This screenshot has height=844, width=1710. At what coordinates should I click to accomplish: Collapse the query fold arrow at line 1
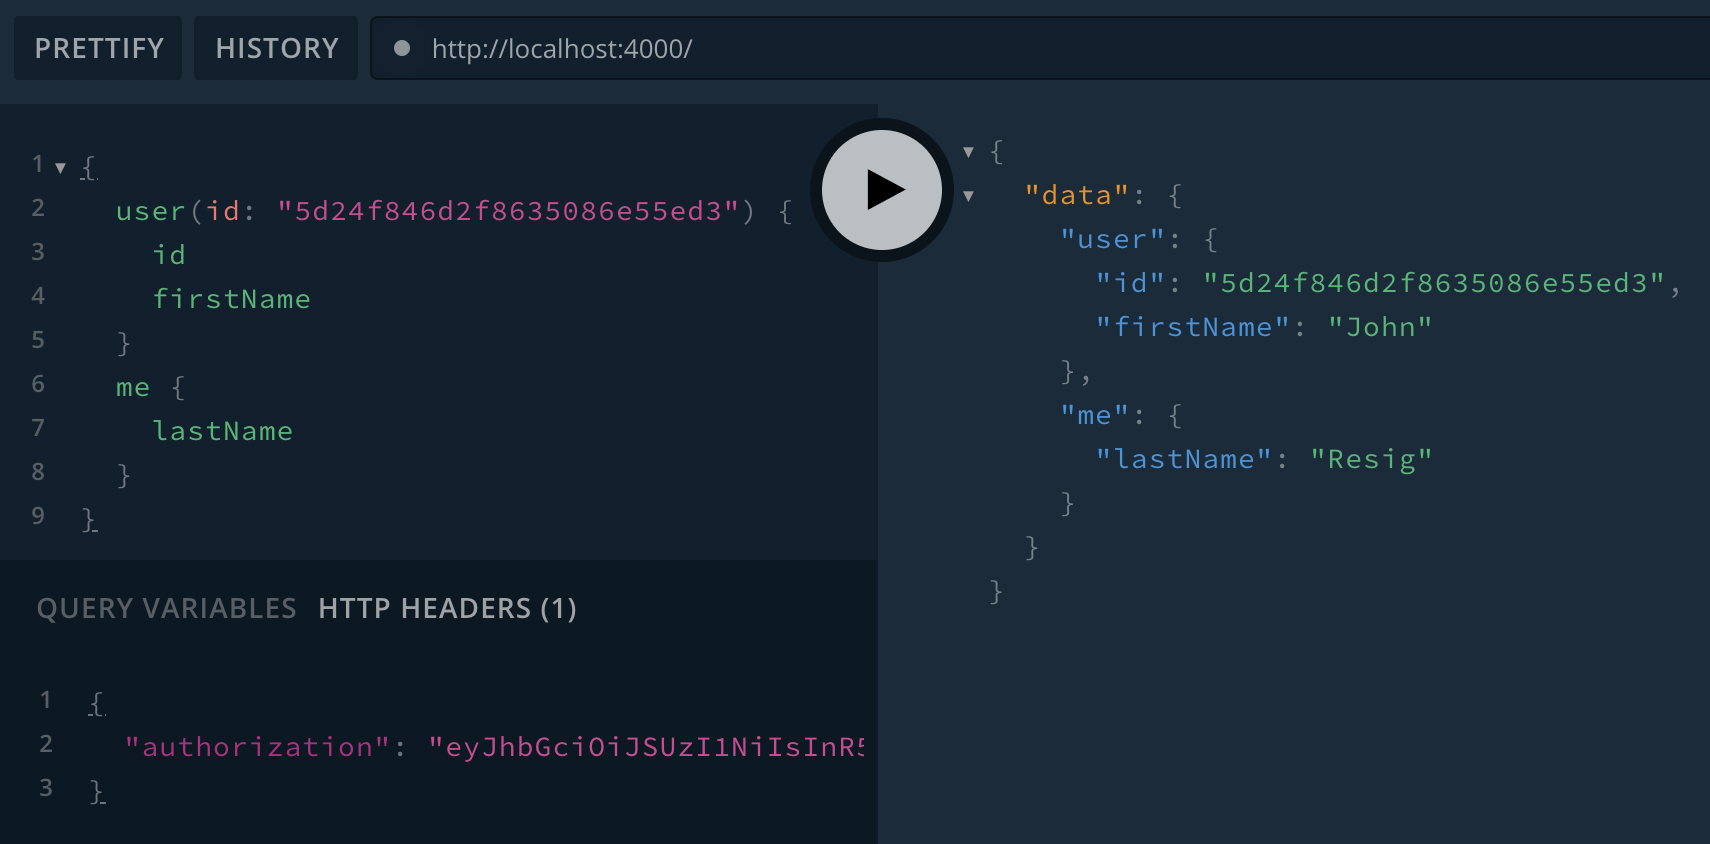[x=61, y=168]
